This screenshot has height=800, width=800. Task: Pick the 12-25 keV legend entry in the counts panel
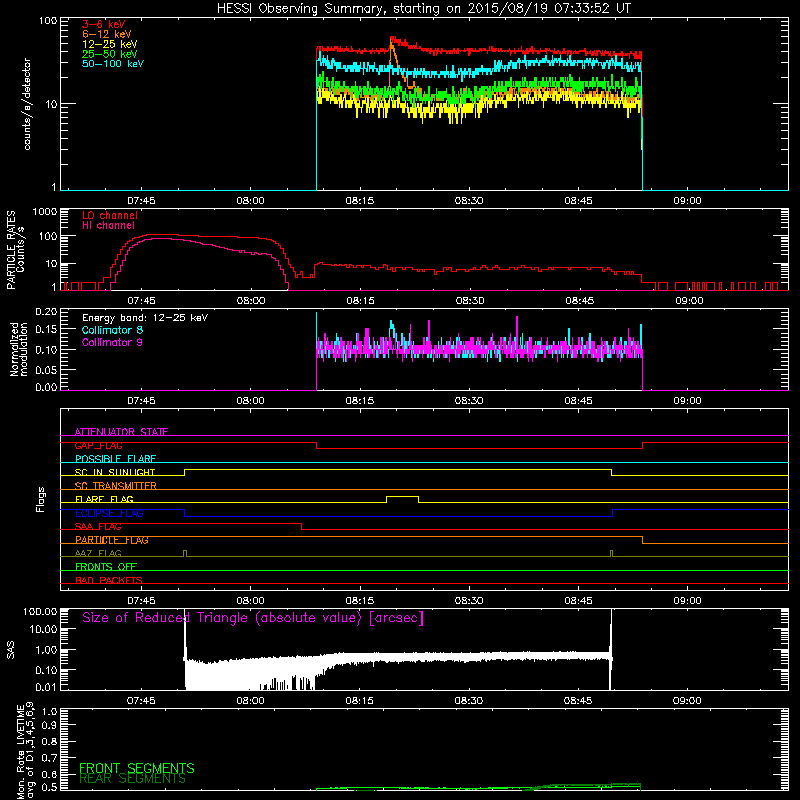109,44
